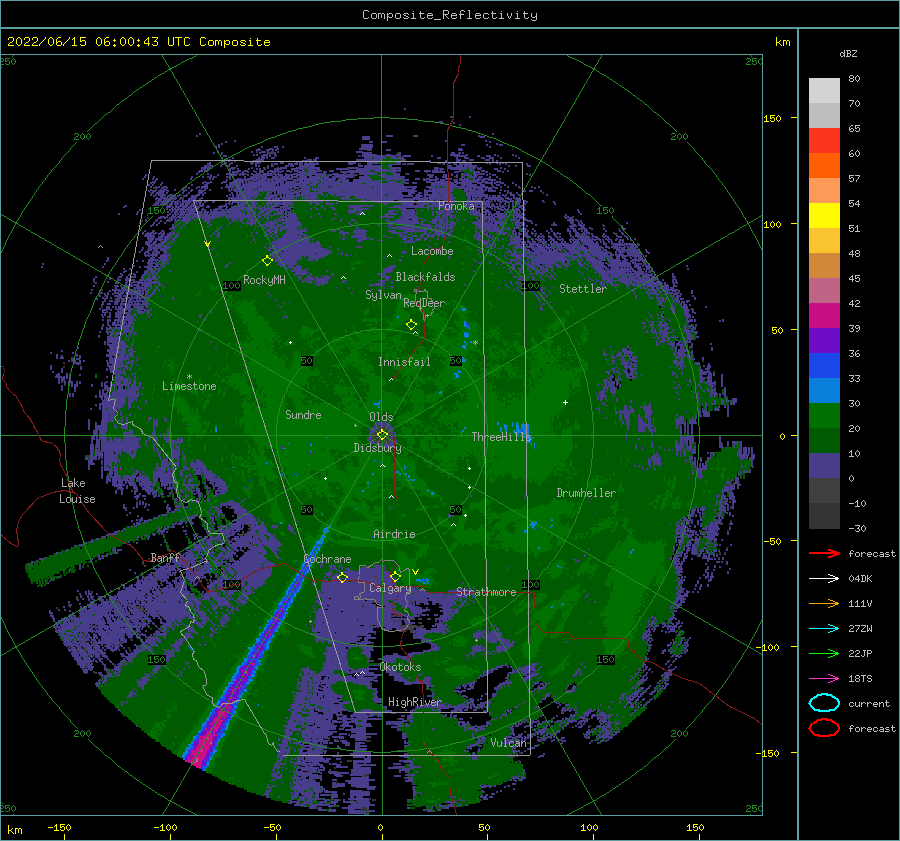Click the Composite_Reflectivity title text
Screen dimensions: 900x841
tap(450, 15)
